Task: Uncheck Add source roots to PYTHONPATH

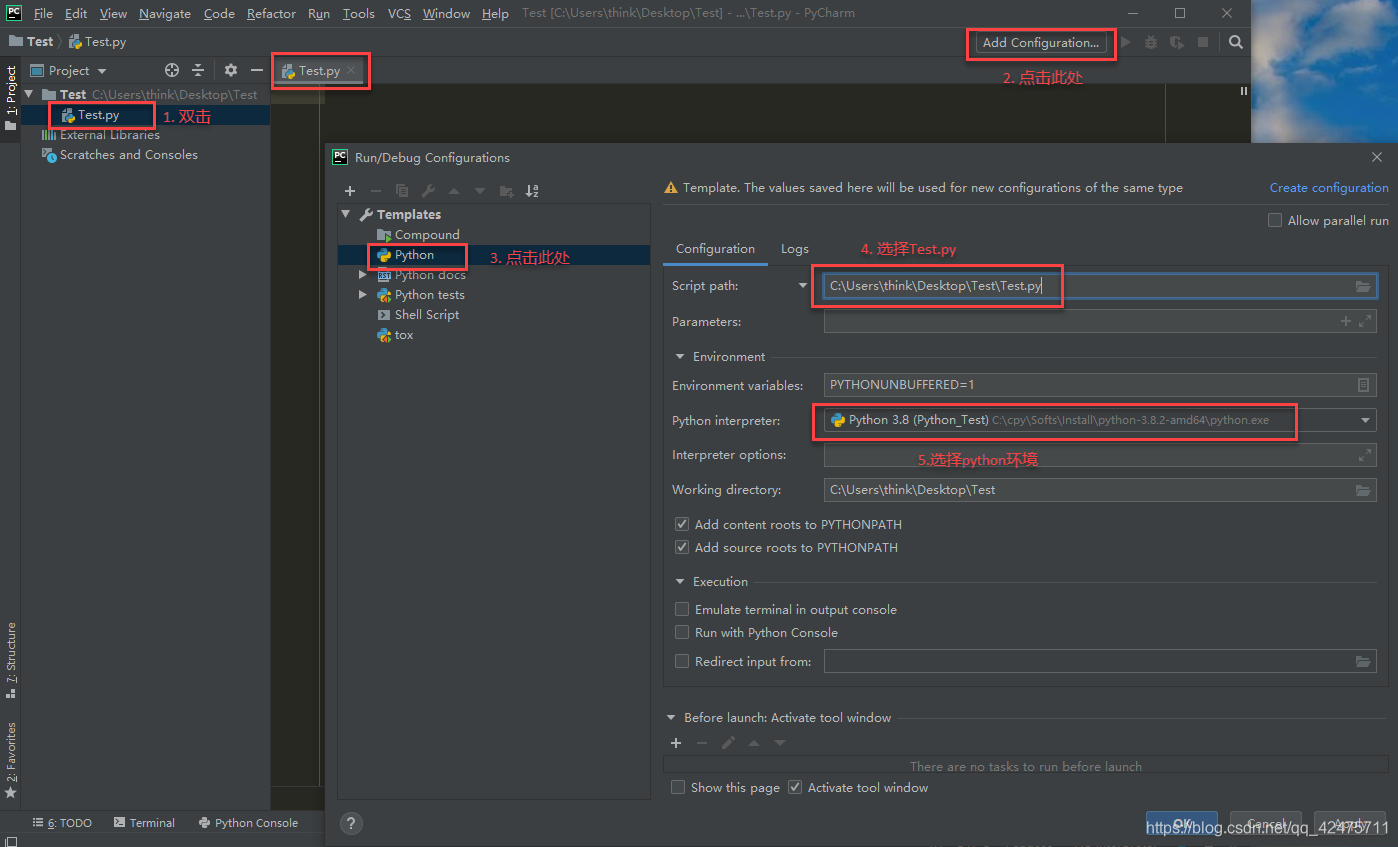Action: point(682,547)
